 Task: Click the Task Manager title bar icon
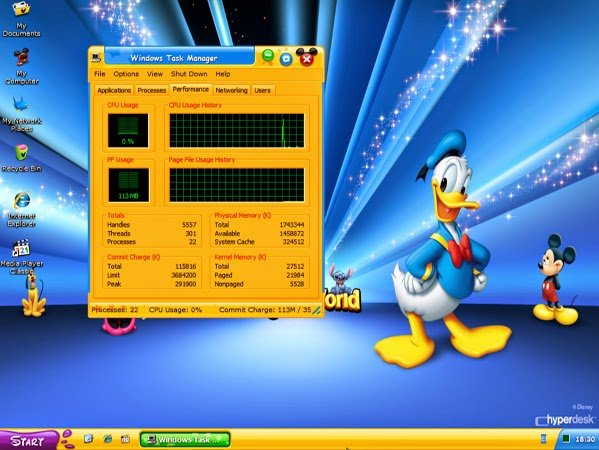pos(96,58)
